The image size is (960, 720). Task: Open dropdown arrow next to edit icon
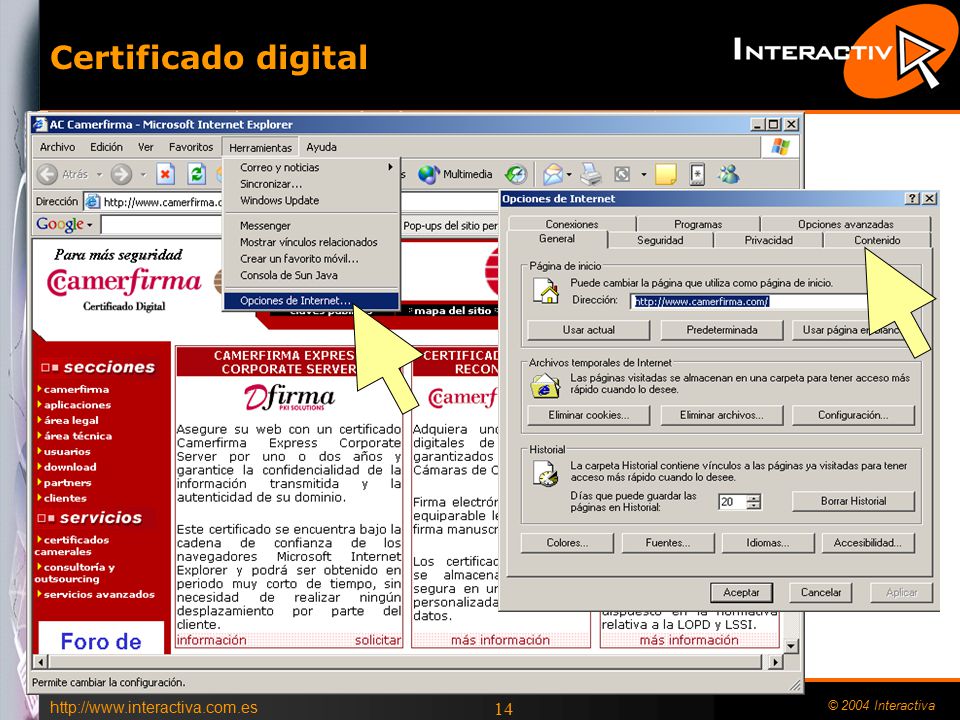pos(643,174)
